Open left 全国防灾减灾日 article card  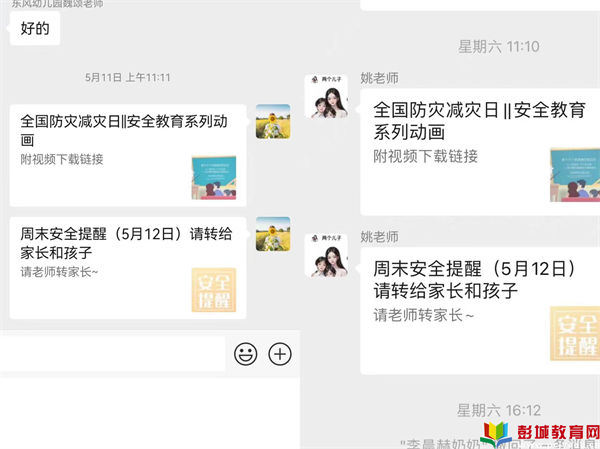pos(128,155)
